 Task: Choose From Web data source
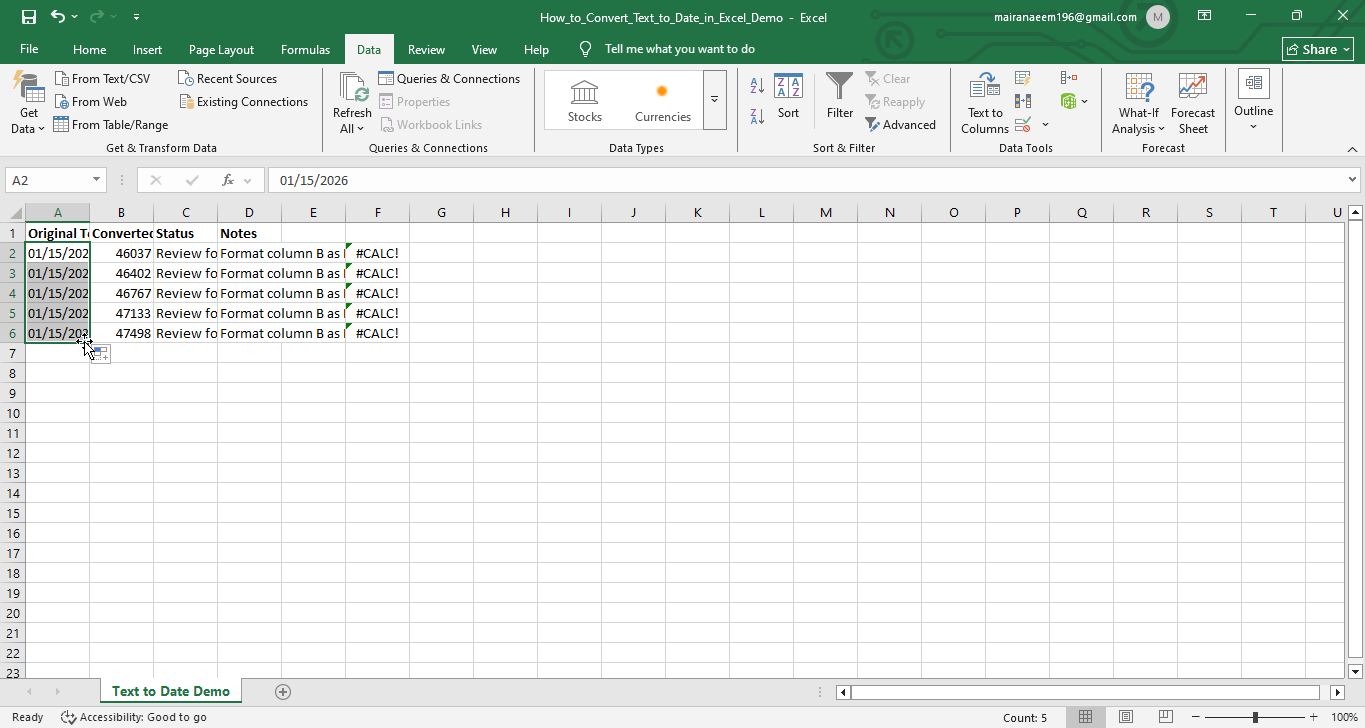click(90, 102)
